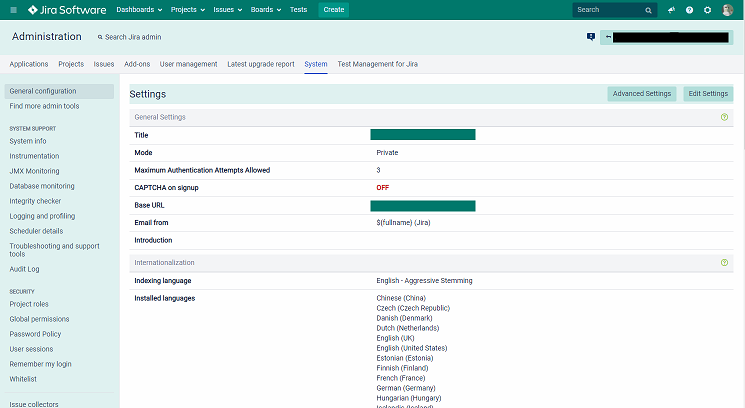Viewport: 745px width, 408px height.
Task: Open the user profile avatar
Action: click(727, 10)
